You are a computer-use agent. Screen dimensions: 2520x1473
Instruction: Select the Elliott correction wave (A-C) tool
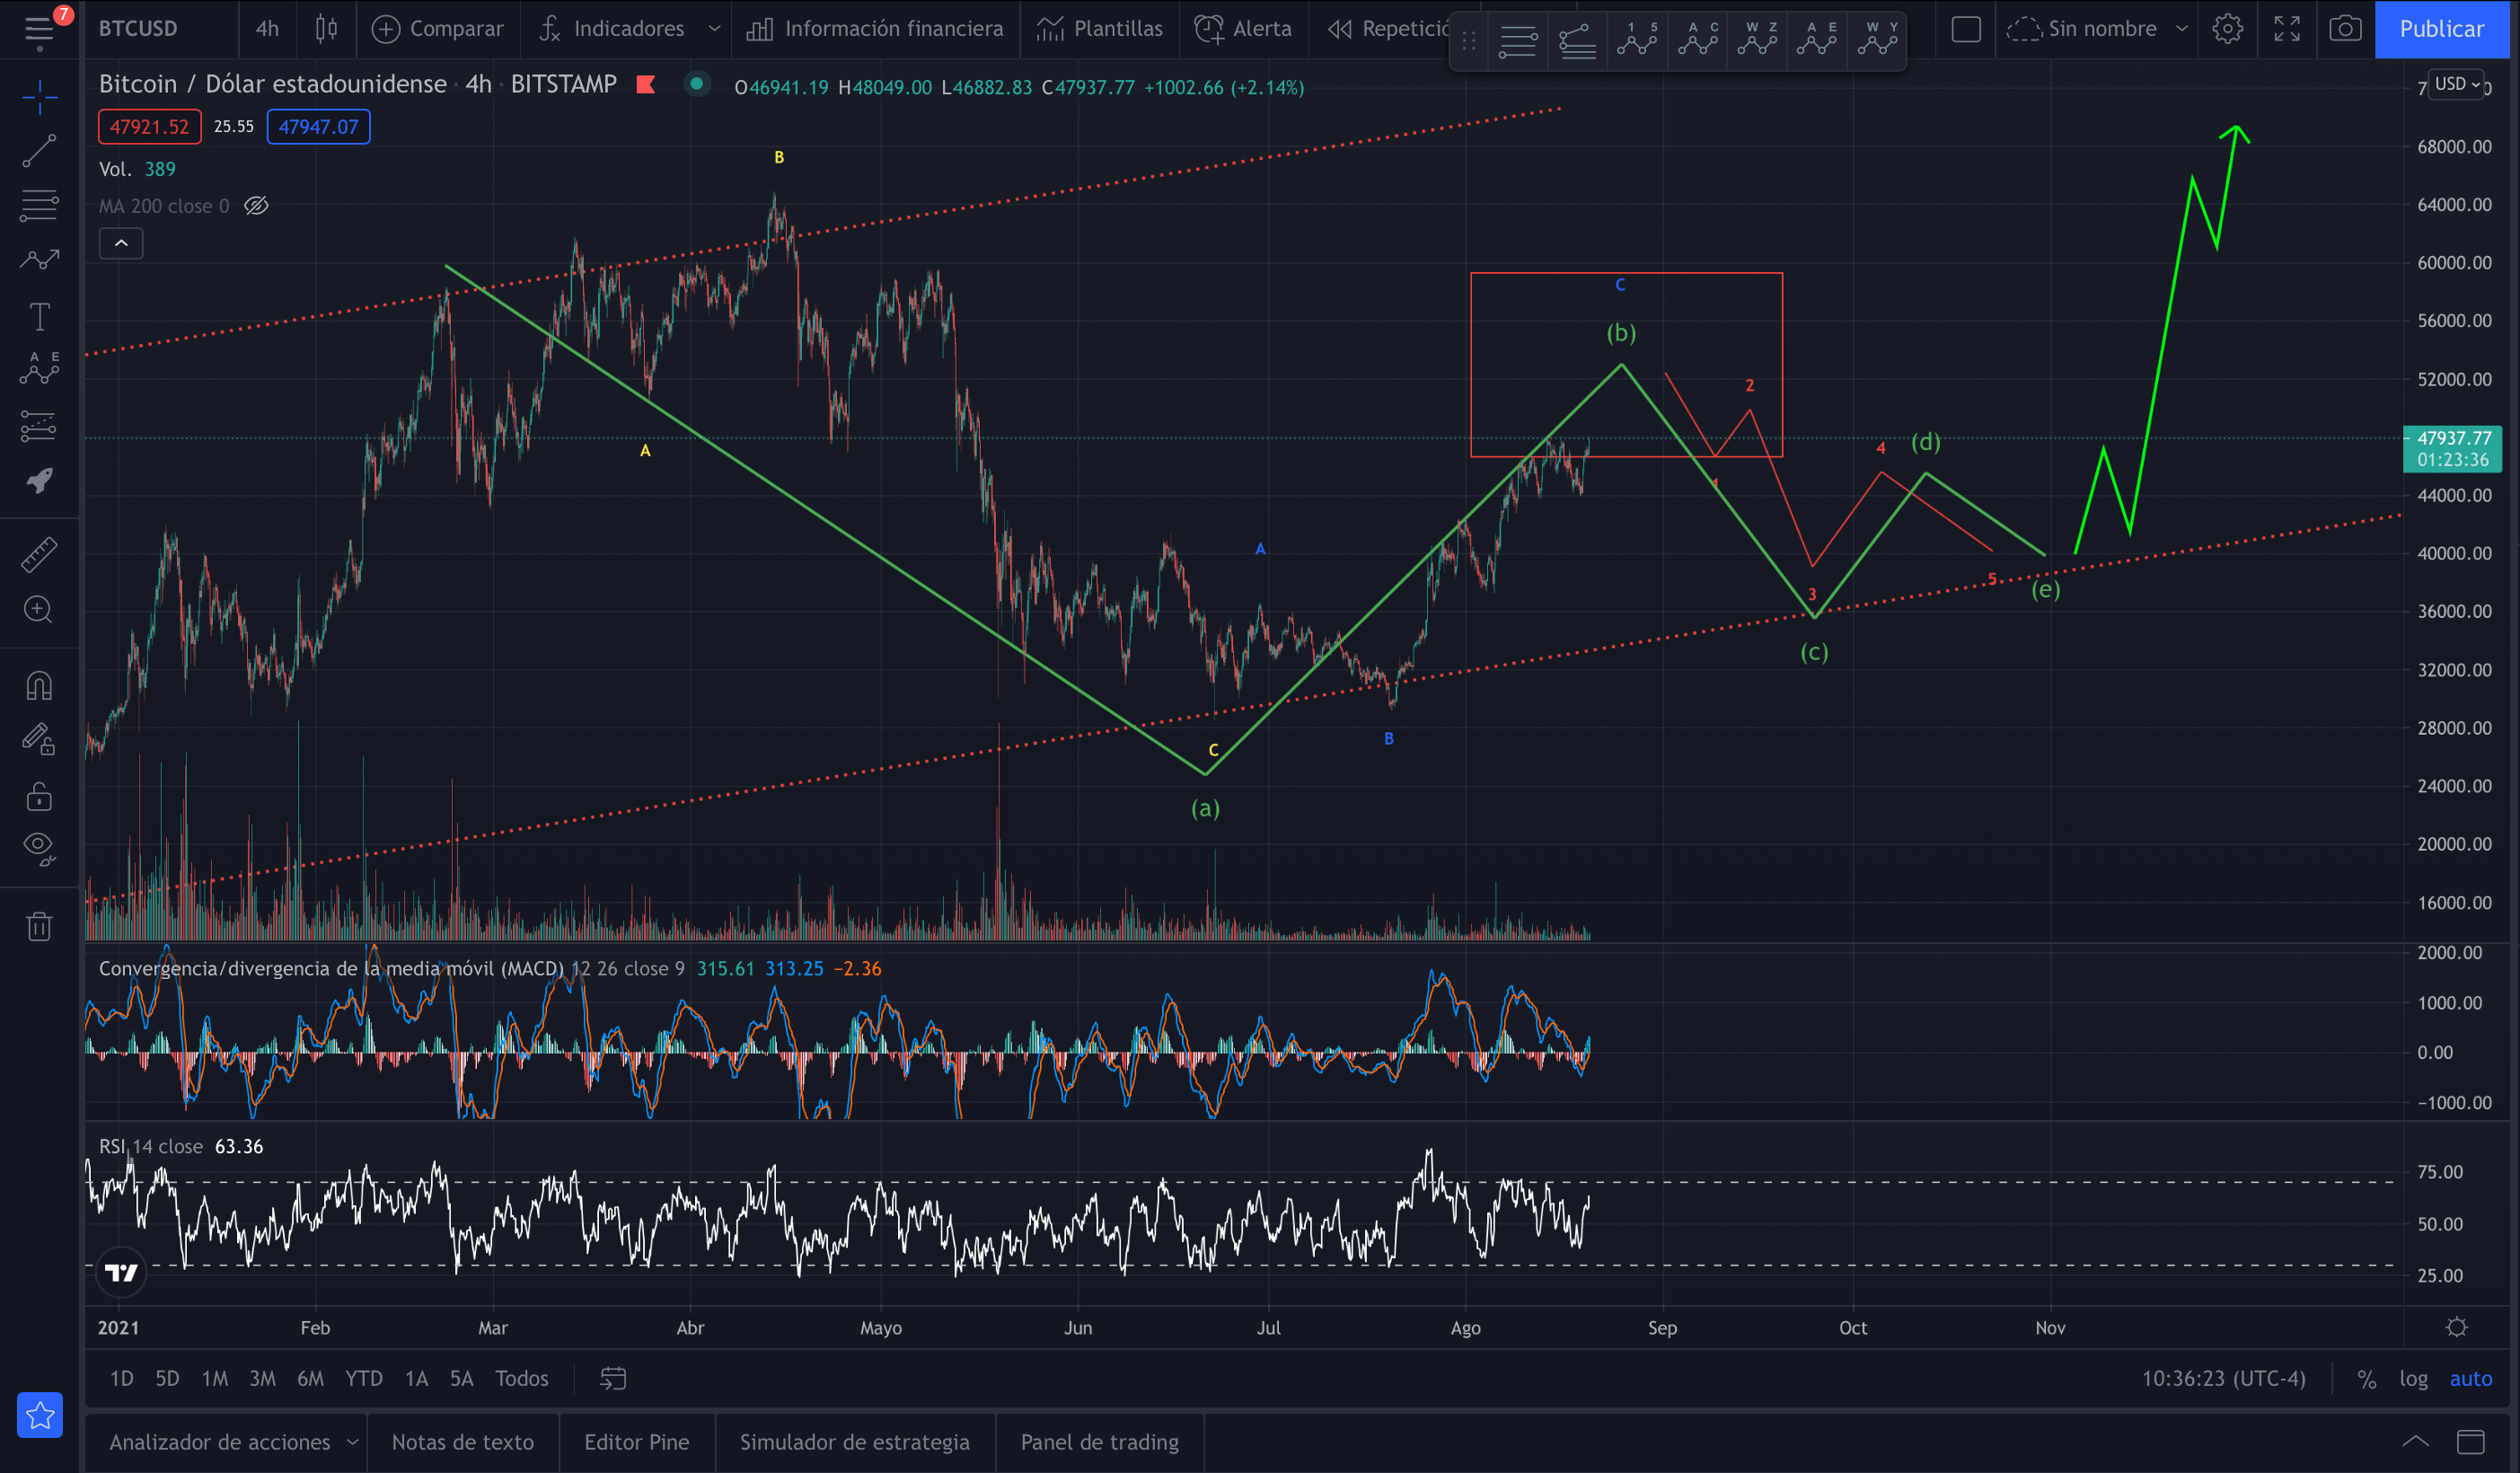coord(1697,40)
